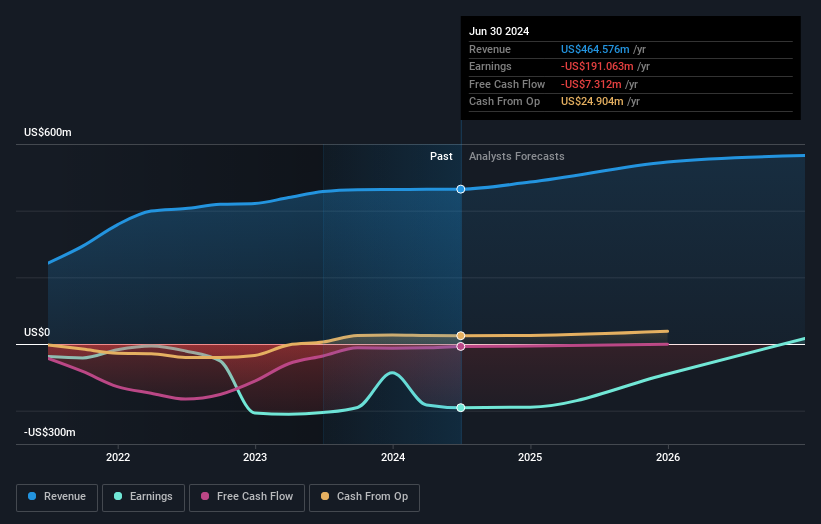Click the 2022 x-axis label

coord(118,457)
